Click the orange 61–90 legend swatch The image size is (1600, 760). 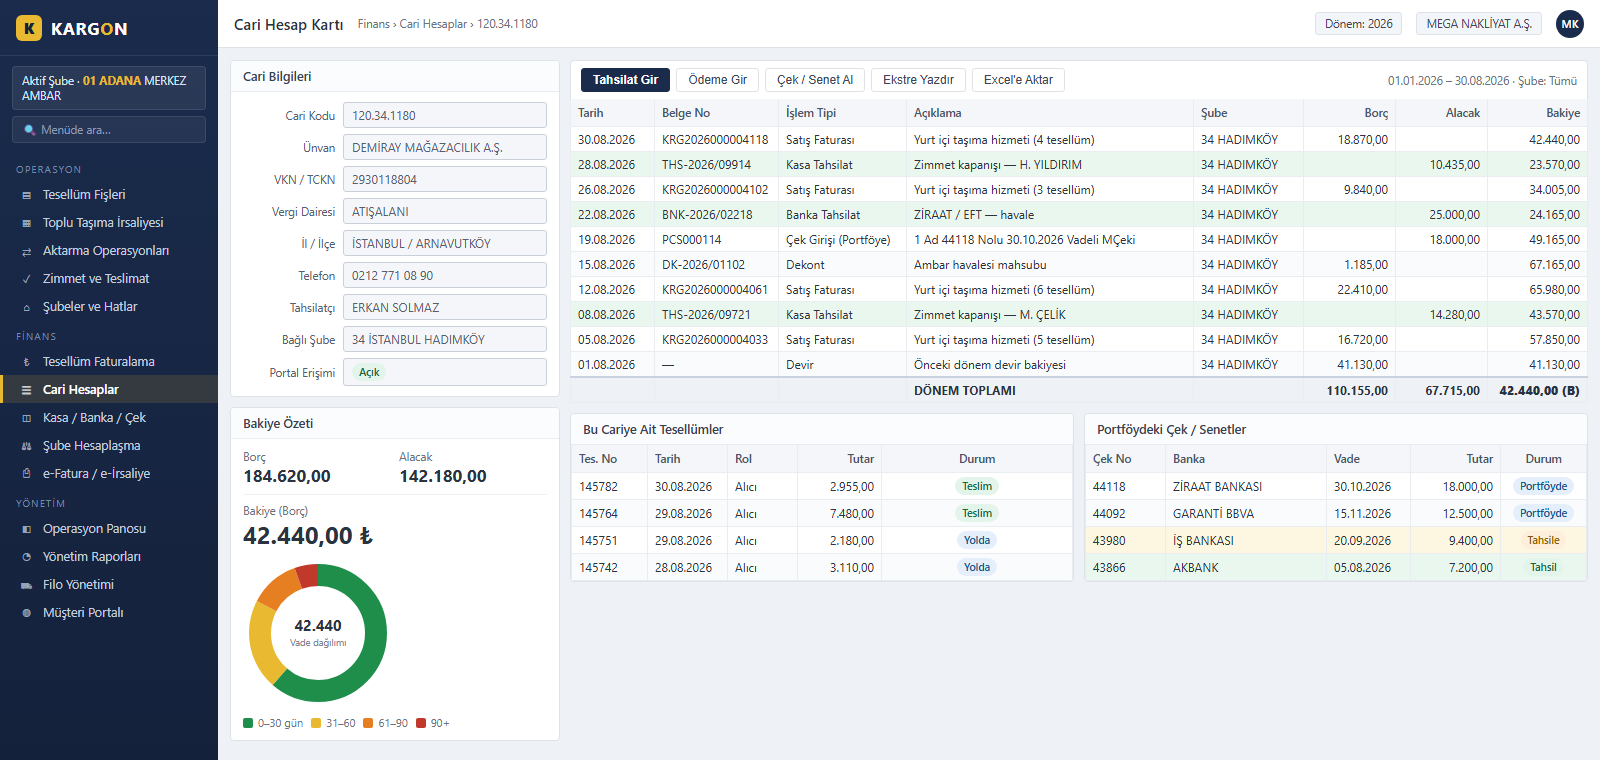(368, 723)
